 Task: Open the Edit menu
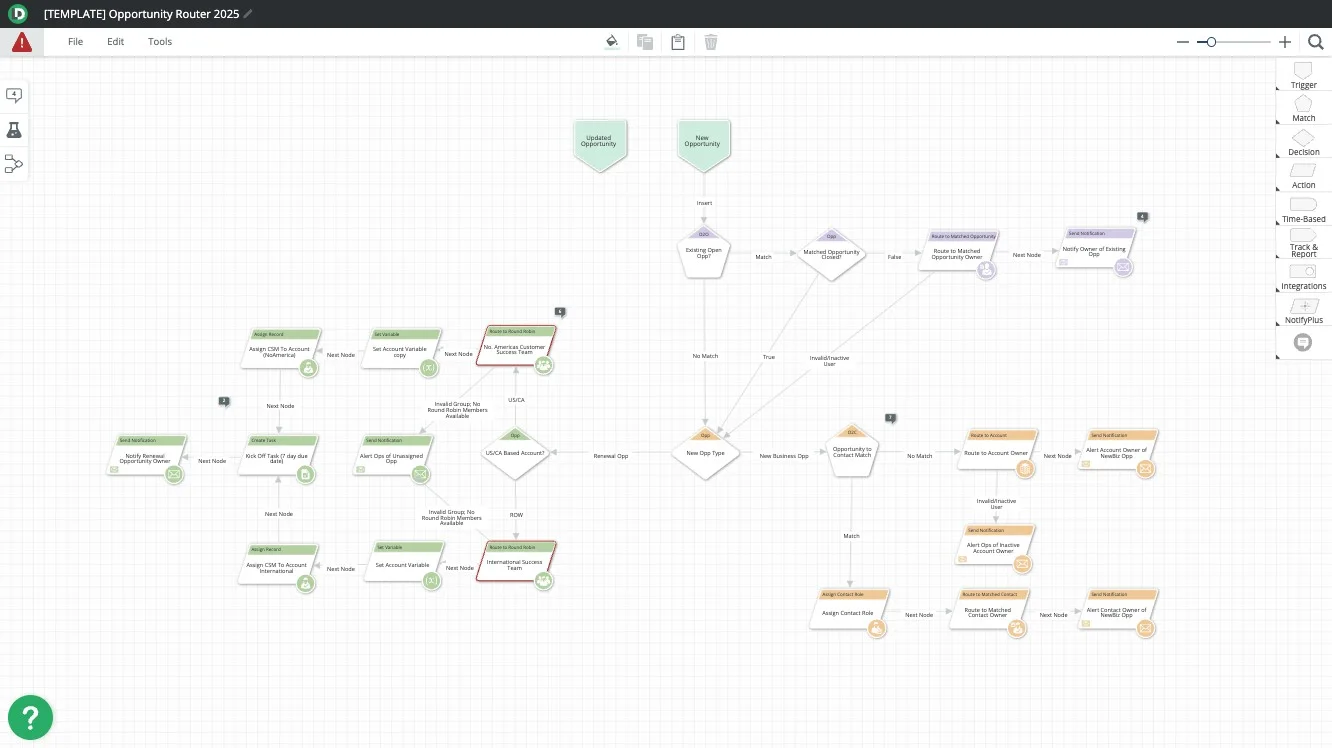pyautogui.click(x=116, y=42)
